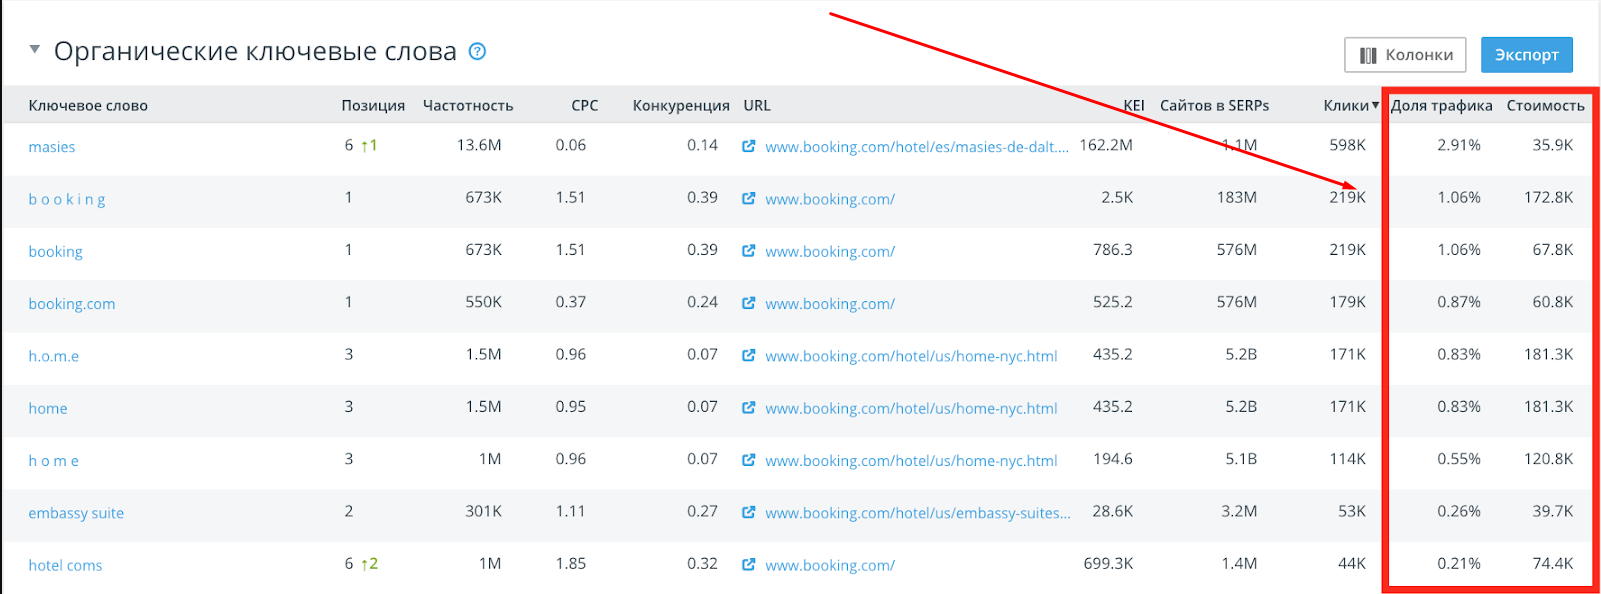Sort by Частотность column header
This screenshot has height=594, width=1601.
point(468,105)
